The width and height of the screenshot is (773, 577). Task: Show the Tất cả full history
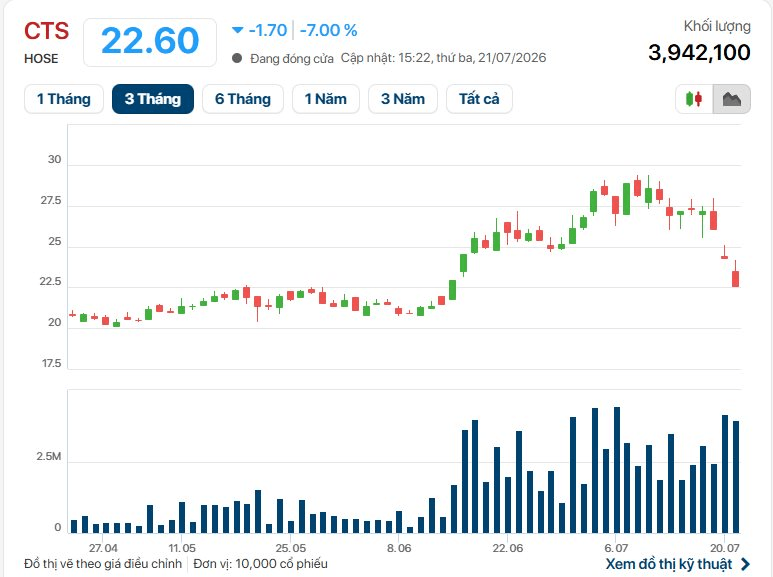coord(479,99)
